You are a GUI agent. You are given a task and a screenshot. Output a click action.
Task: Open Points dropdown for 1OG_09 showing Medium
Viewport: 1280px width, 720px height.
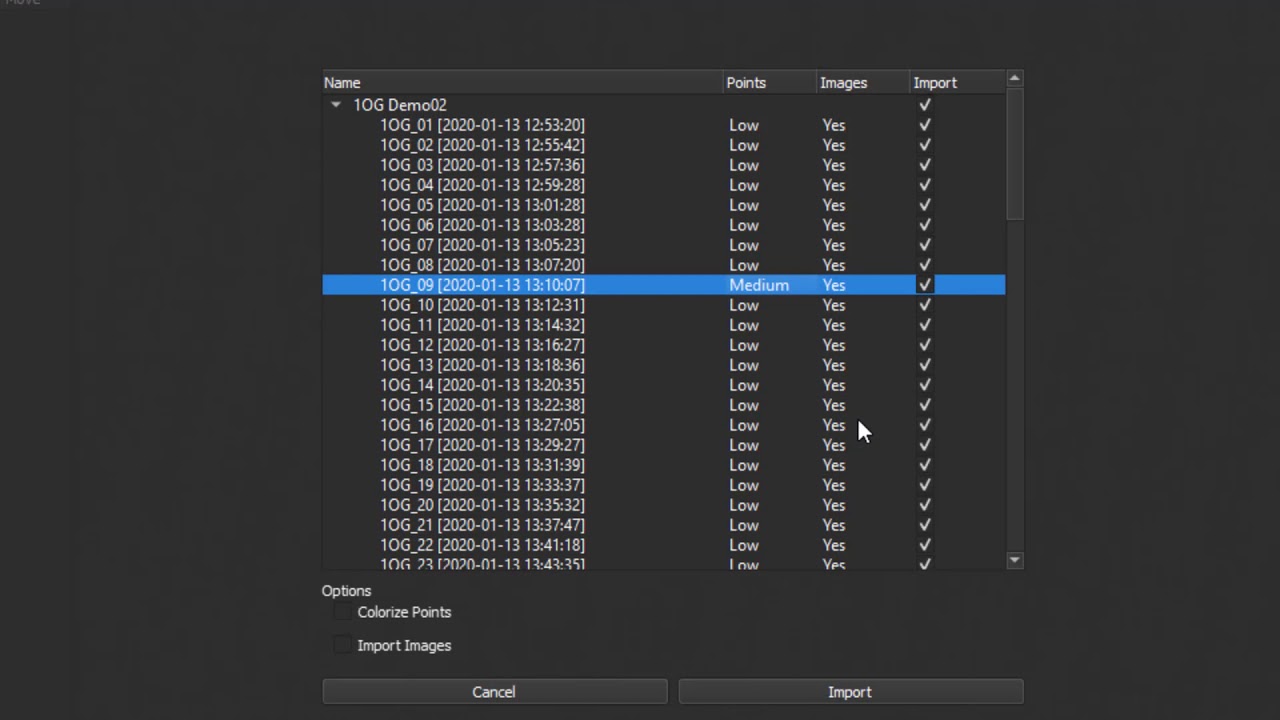point(759,285)
